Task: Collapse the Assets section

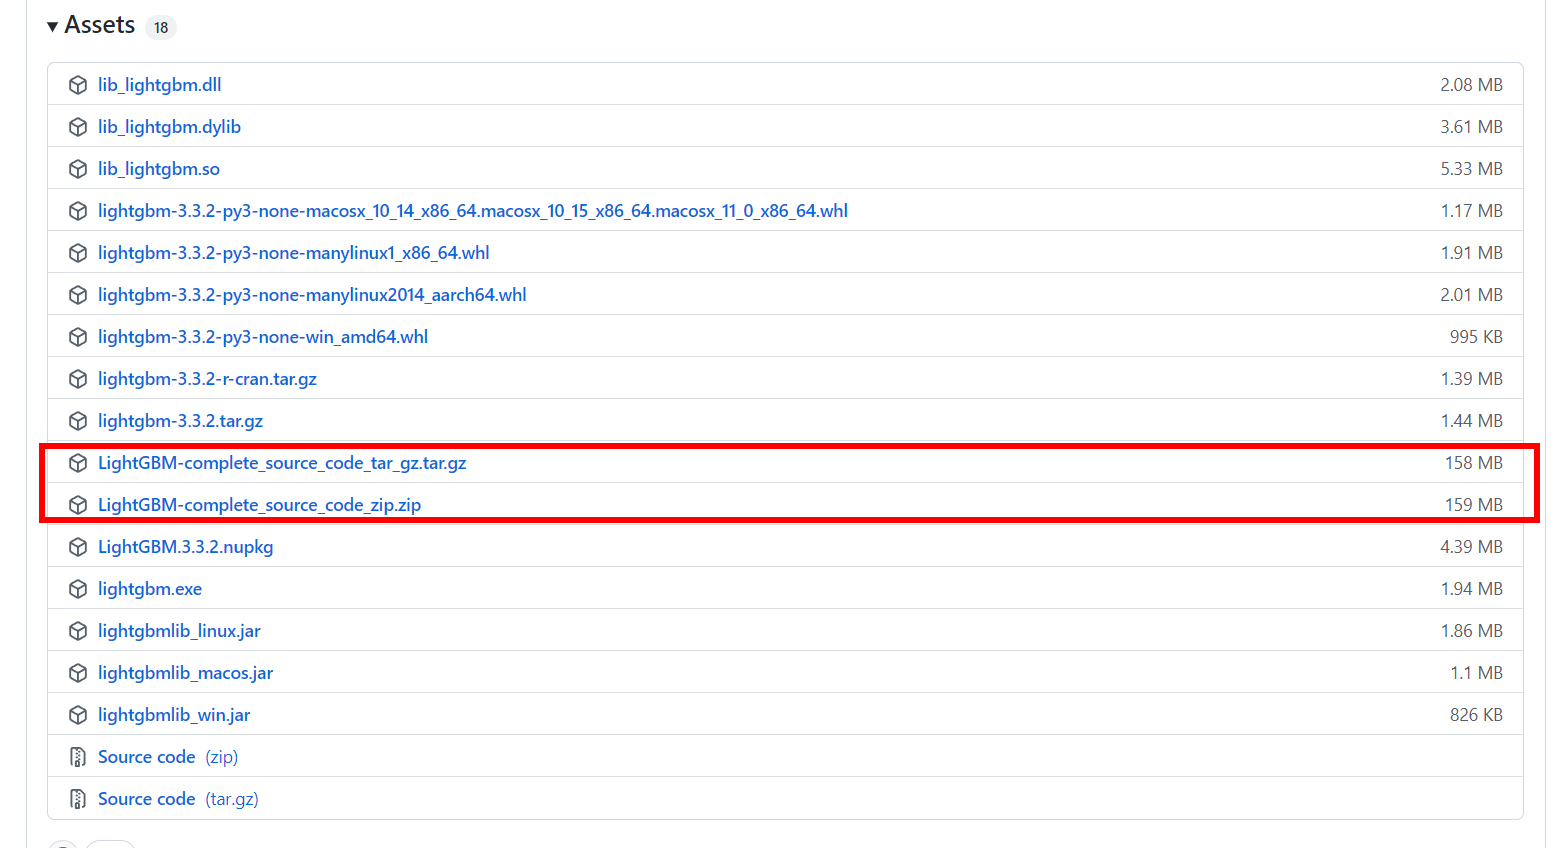Action: (52, 25)
